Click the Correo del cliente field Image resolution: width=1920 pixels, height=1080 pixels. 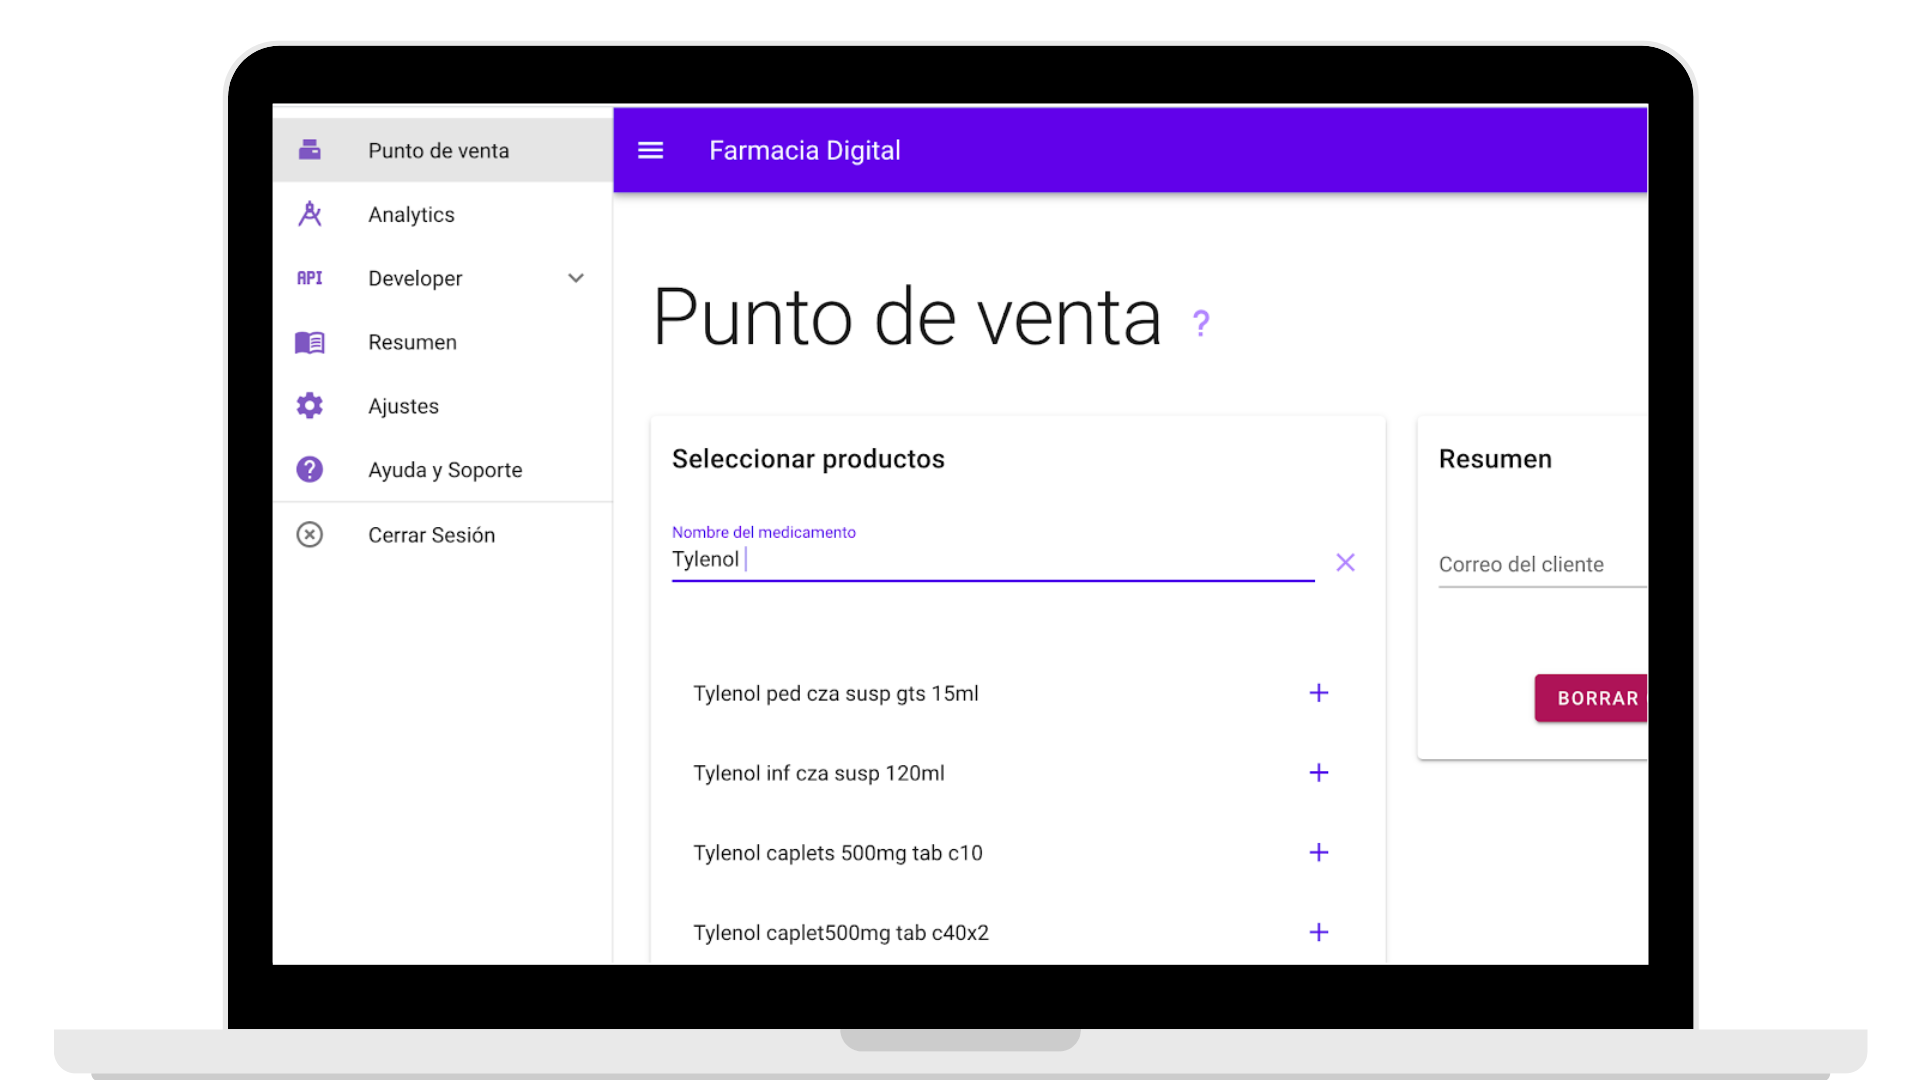[x=1543, y=565]
